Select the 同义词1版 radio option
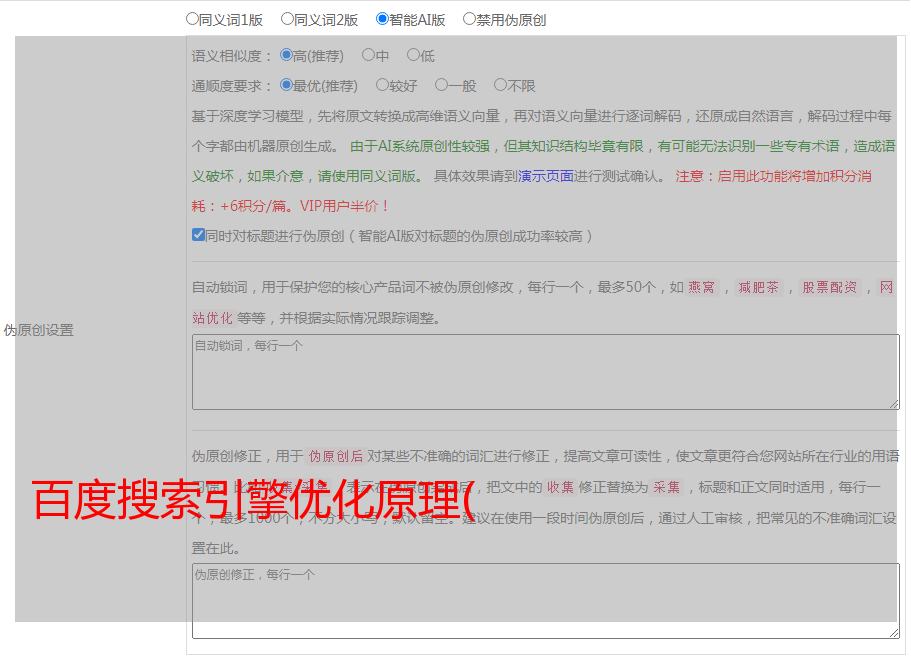Image resolution: width=911 pixels, height=658 pixels. [192, 19]
